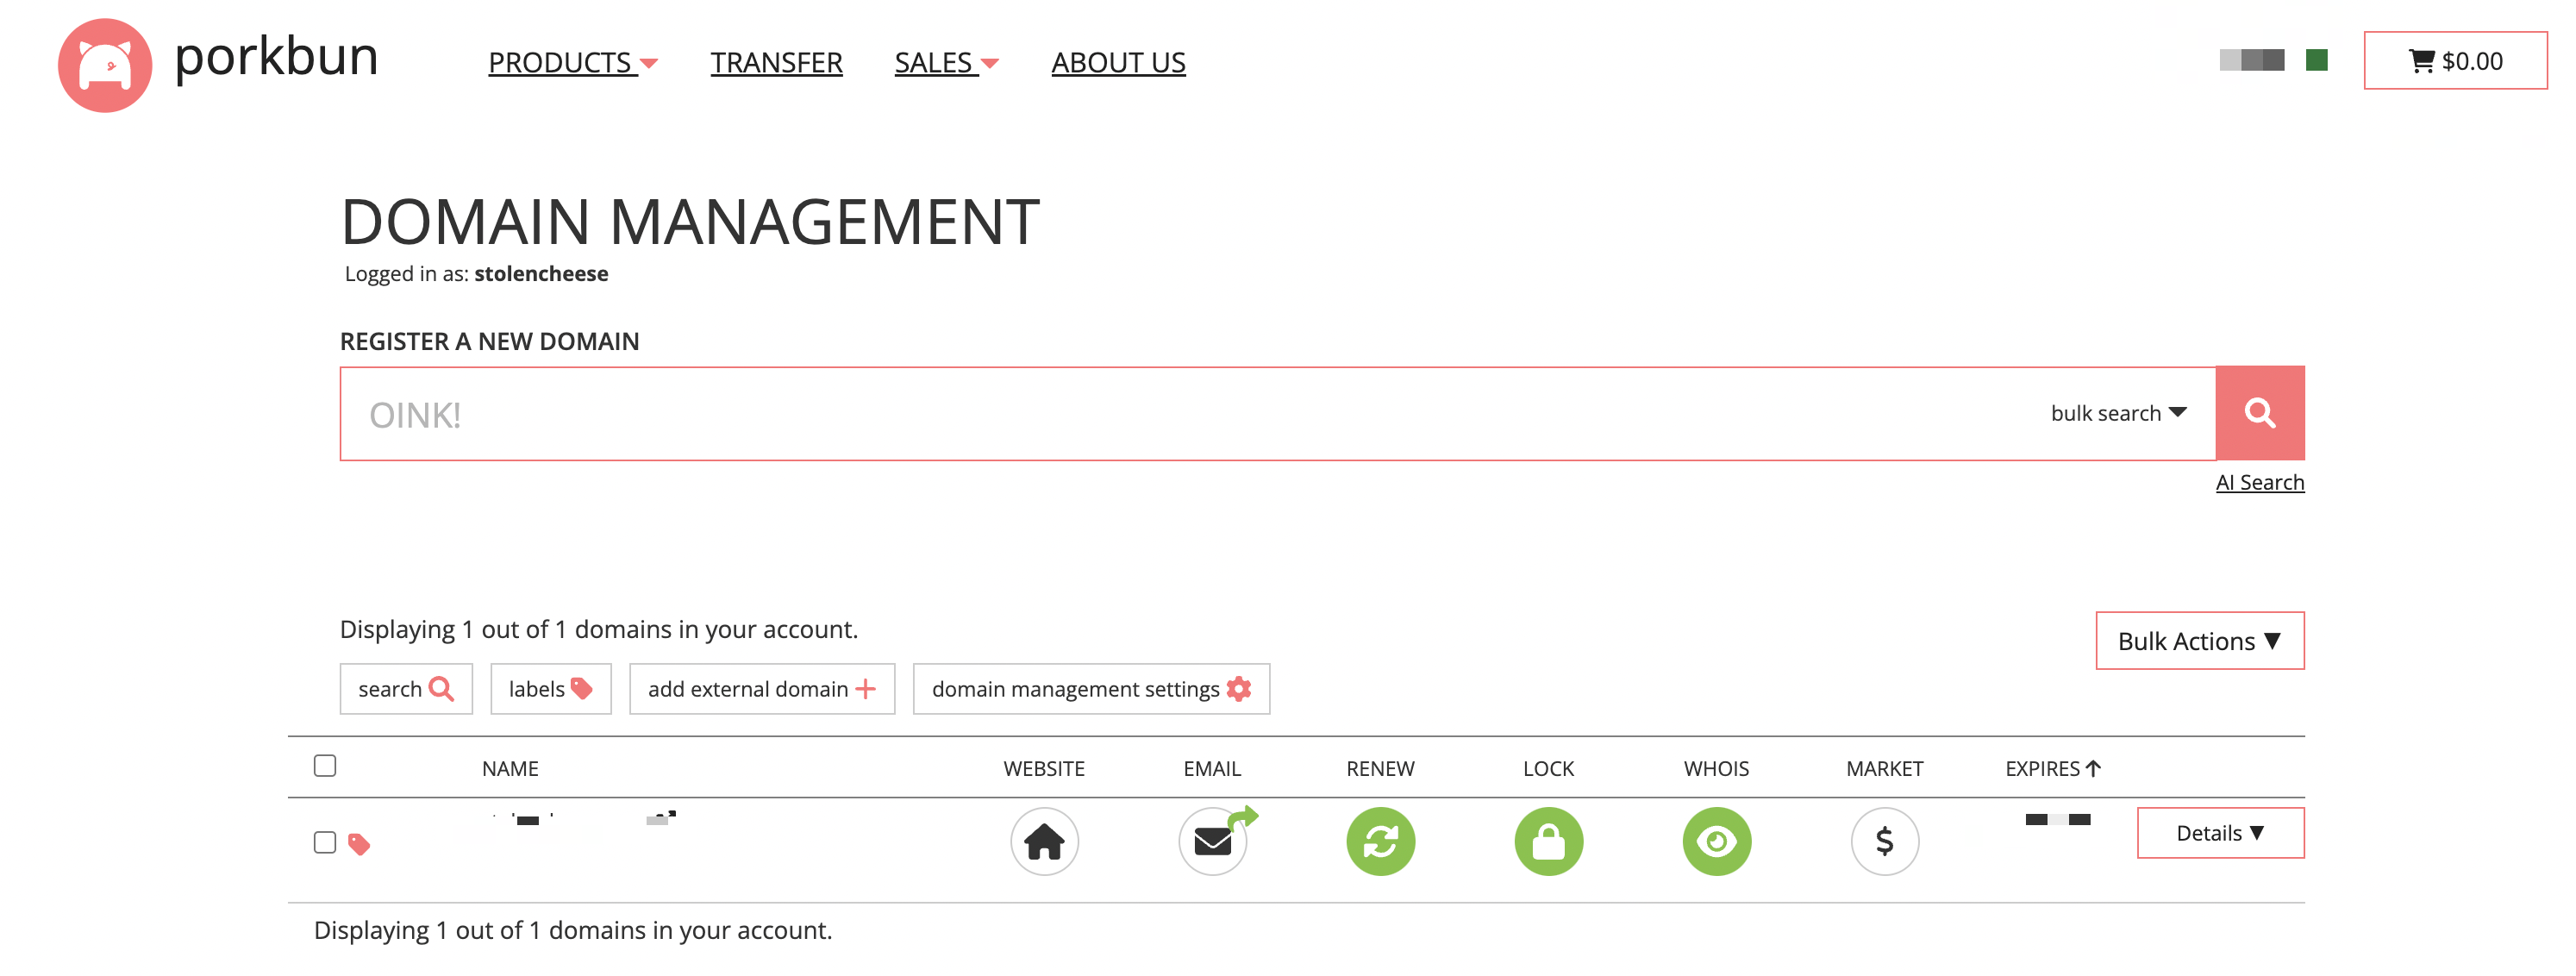Click the AI Search link
2576x976 pixels.
pos(2259,482)
